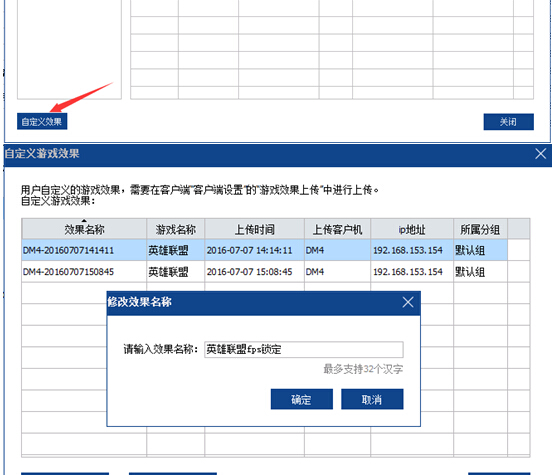The height and width of the screenshot is (475, 552).
Task: Close the 自定义游戏效果 window with X
Action: point(540,154)
